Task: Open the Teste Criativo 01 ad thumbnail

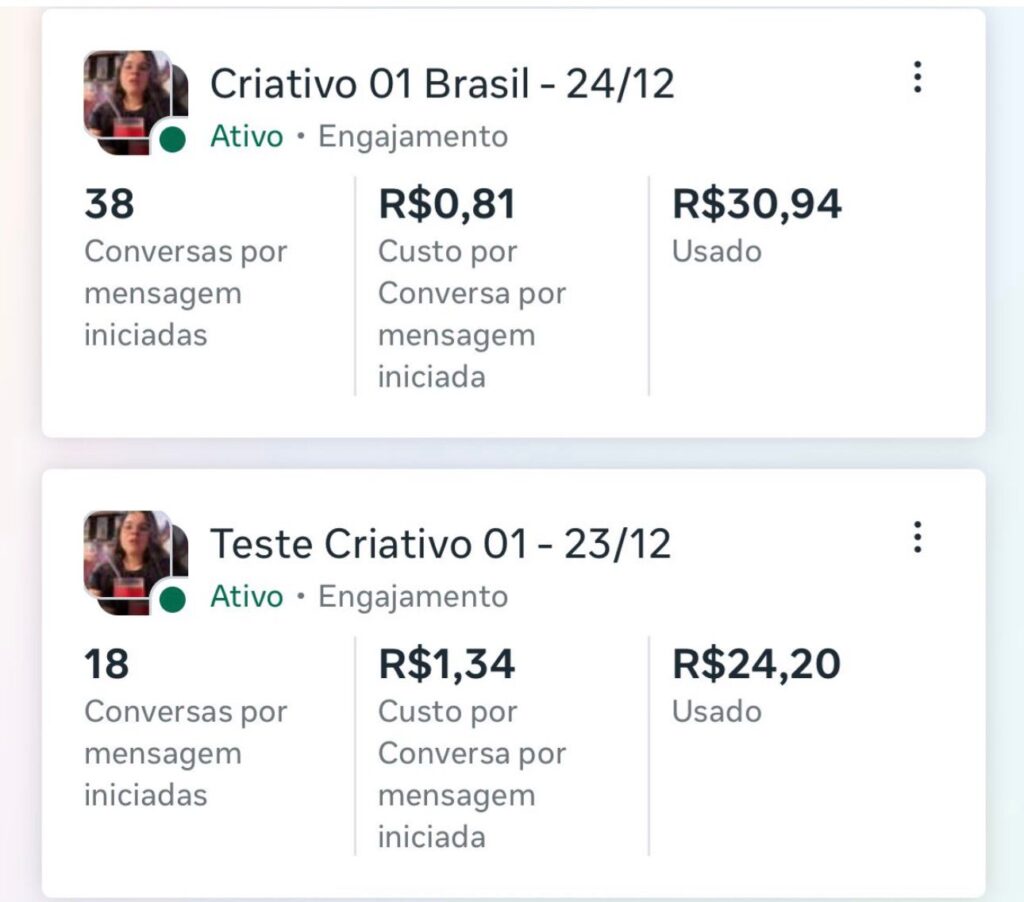Action: point(130,558)
